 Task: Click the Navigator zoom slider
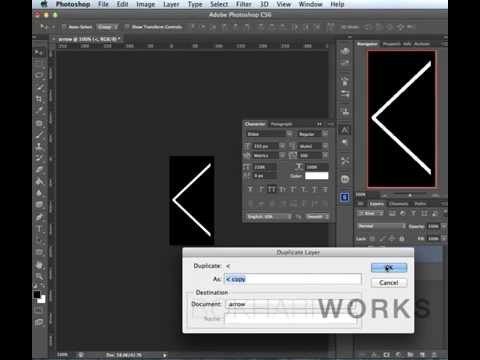point(410,196)
